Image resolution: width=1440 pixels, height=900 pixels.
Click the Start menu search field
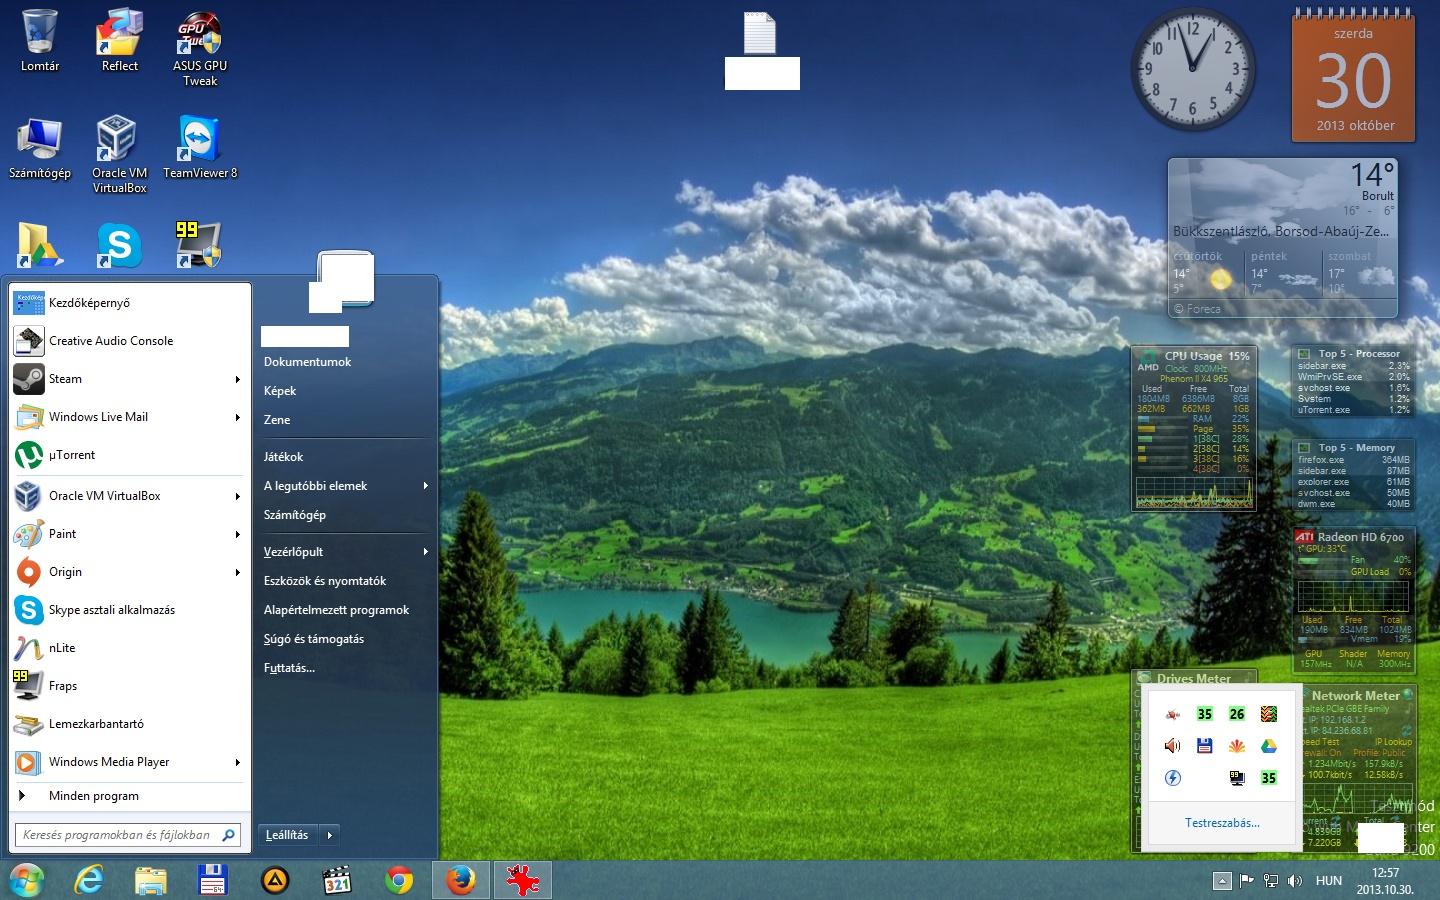click(x=127, y=835)
